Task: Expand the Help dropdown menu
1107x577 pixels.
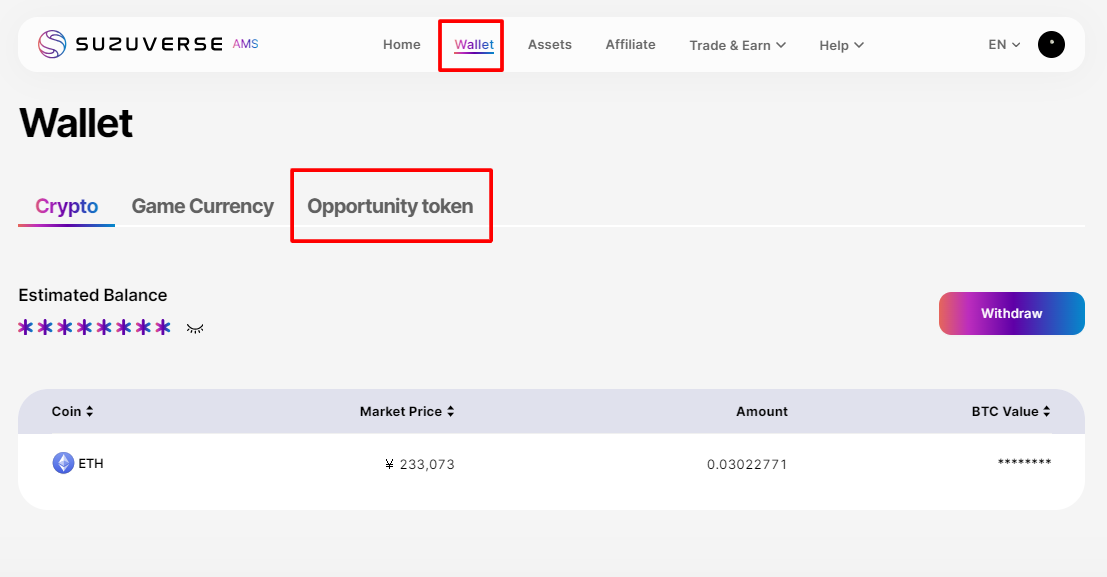Action: pos(841,45)
